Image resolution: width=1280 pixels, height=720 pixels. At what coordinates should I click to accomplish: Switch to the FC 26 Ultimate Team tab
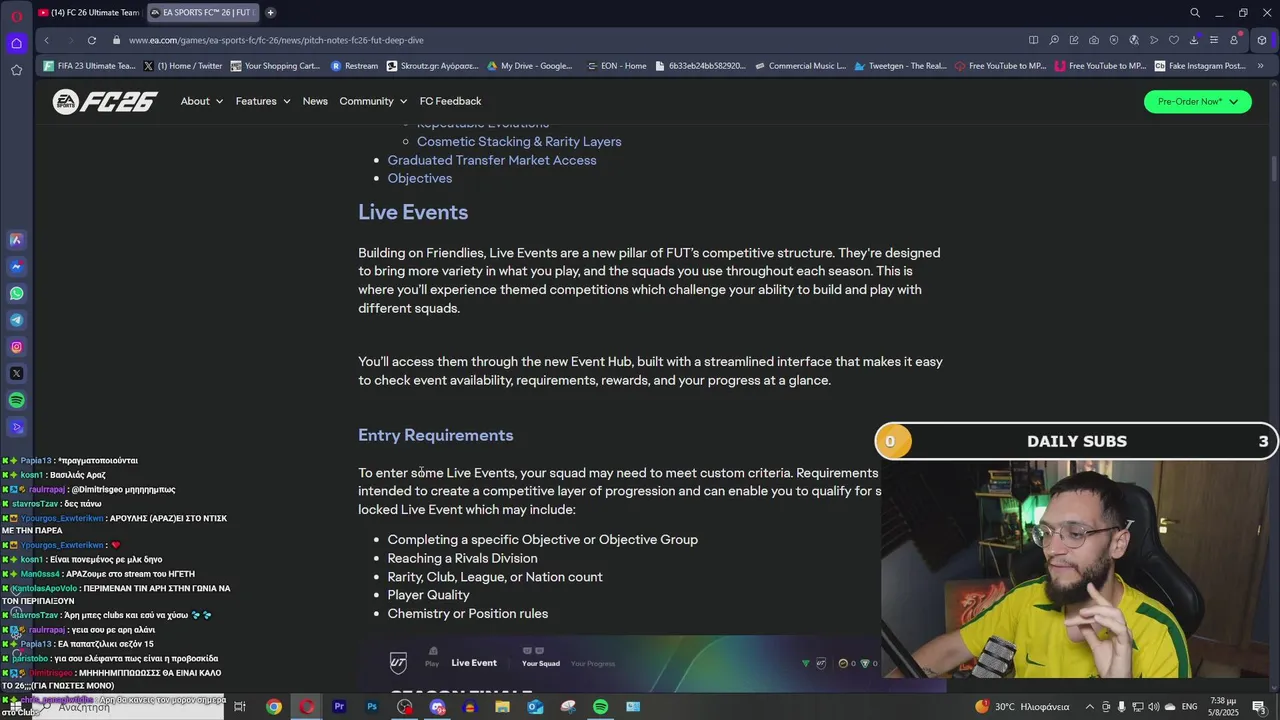[90, 13]
